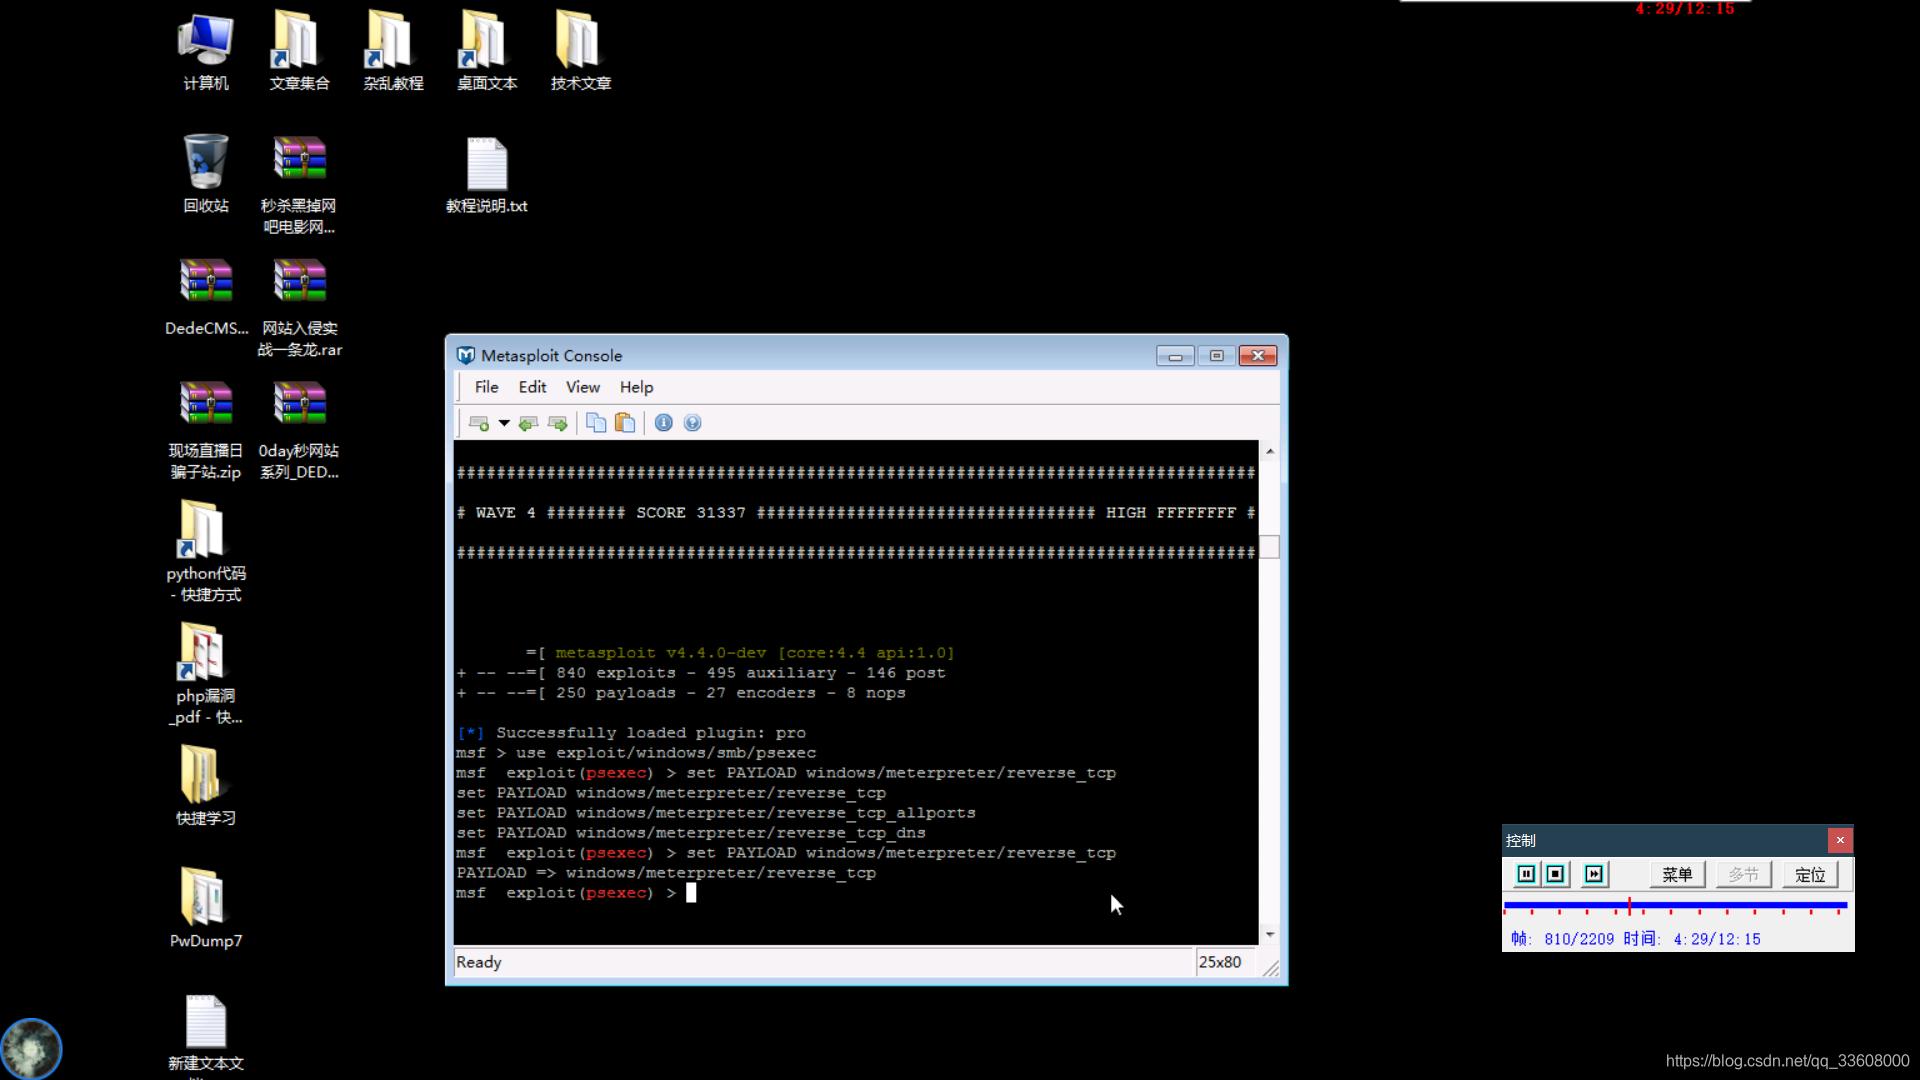Select the 回收站 recycle bin icon
This screenshot has height=1080, width=1920.
pyautogui.click(x=206, y=174)
